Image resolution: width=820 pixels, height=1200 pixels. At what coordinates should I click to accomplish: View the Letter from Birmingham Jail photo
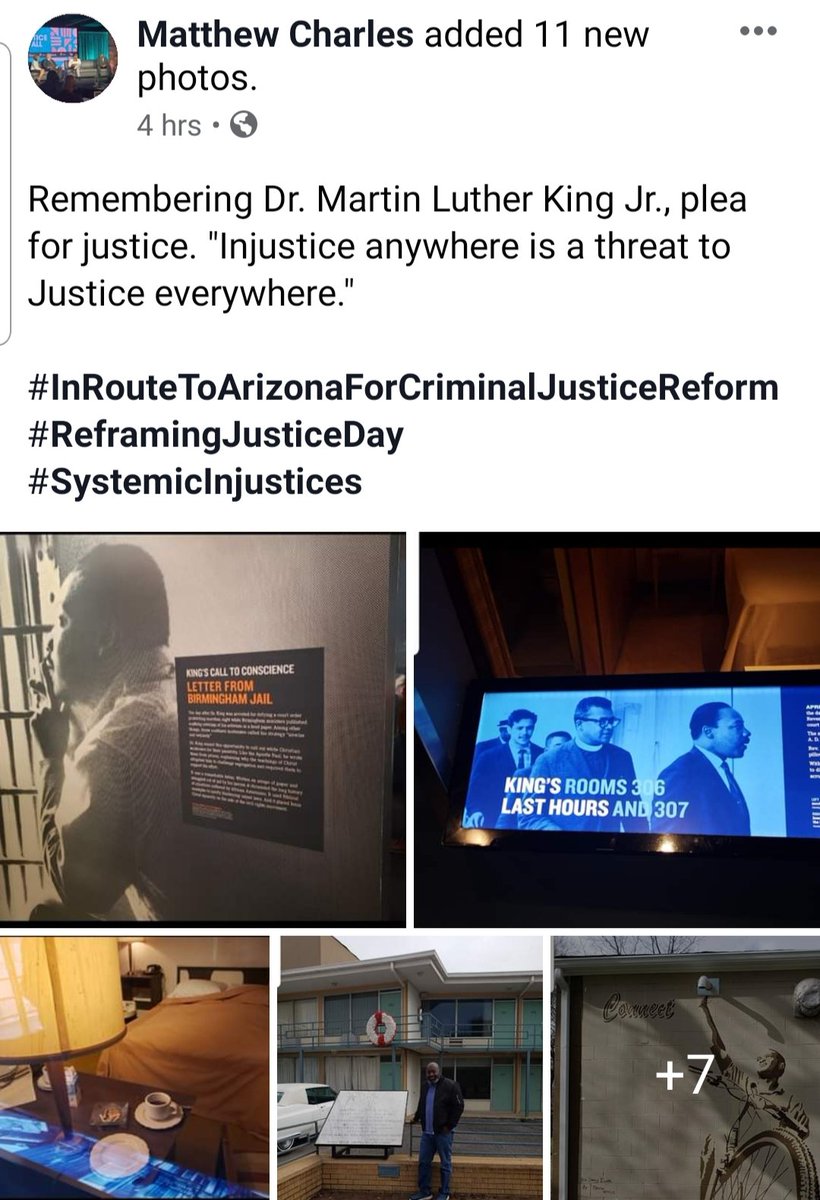[x=203, y=729]
